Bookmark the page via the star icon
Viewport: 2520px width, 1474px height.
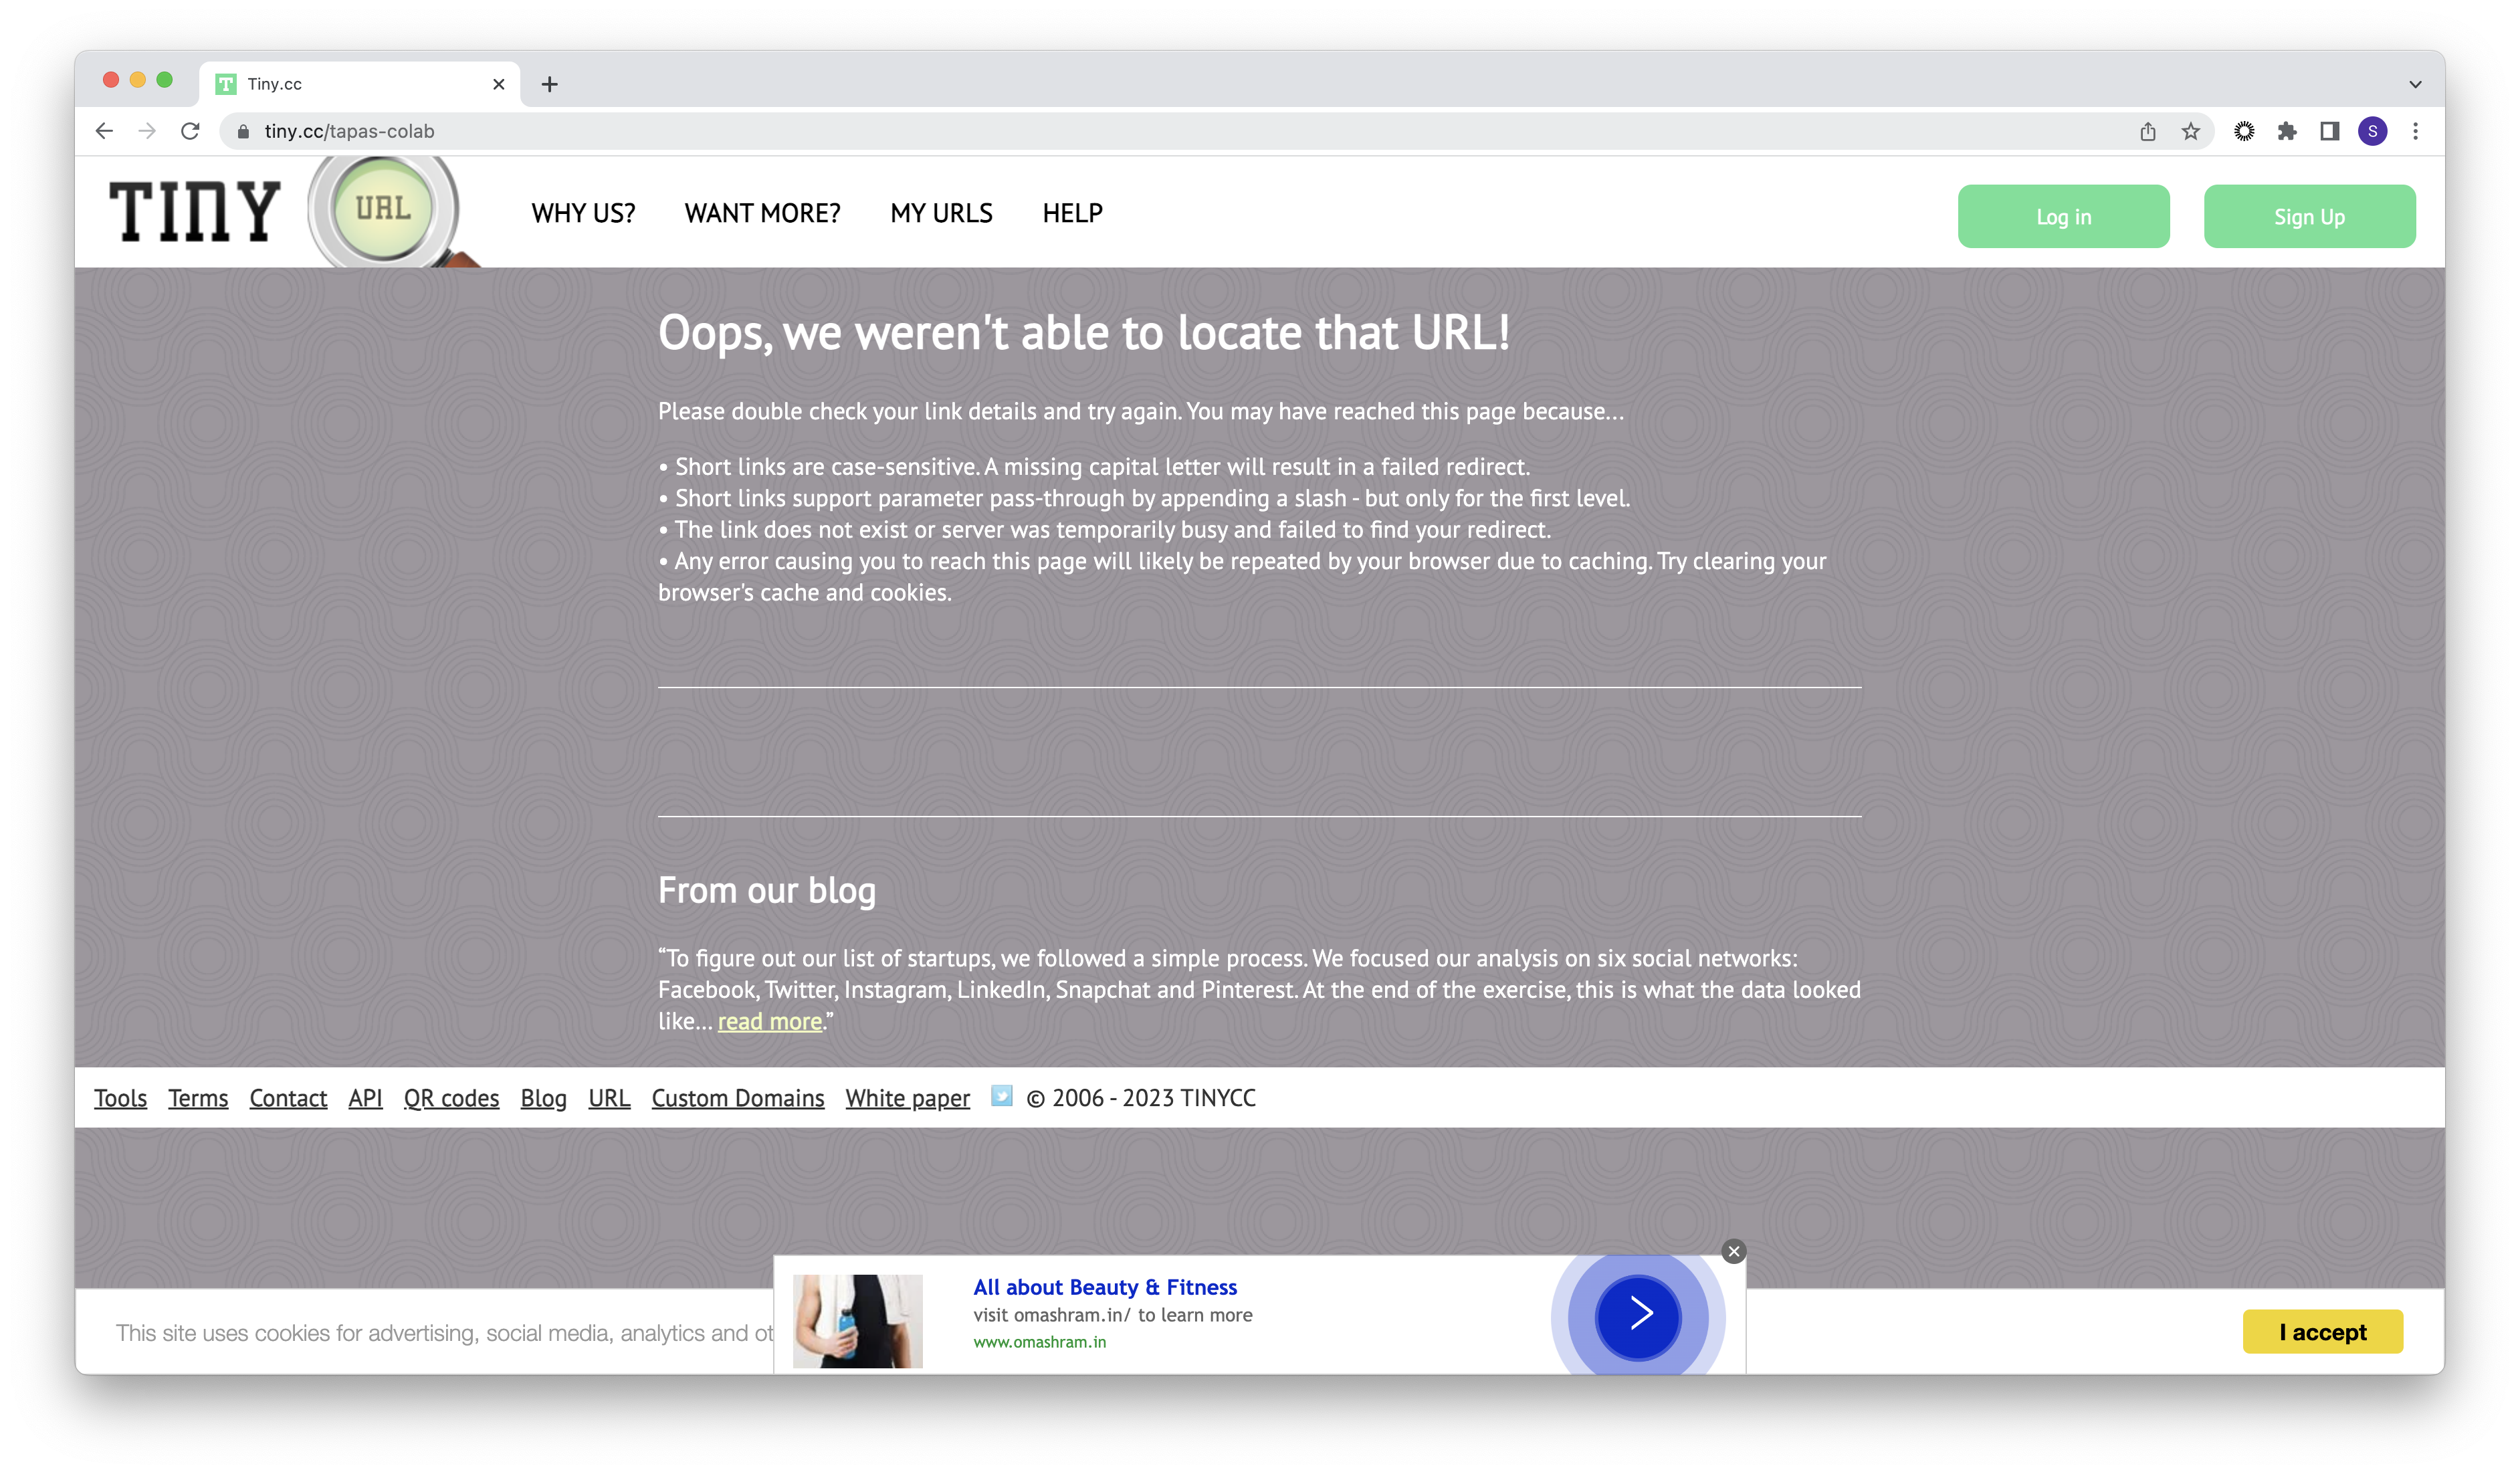pyautogui.click(x=2191, y=131)
